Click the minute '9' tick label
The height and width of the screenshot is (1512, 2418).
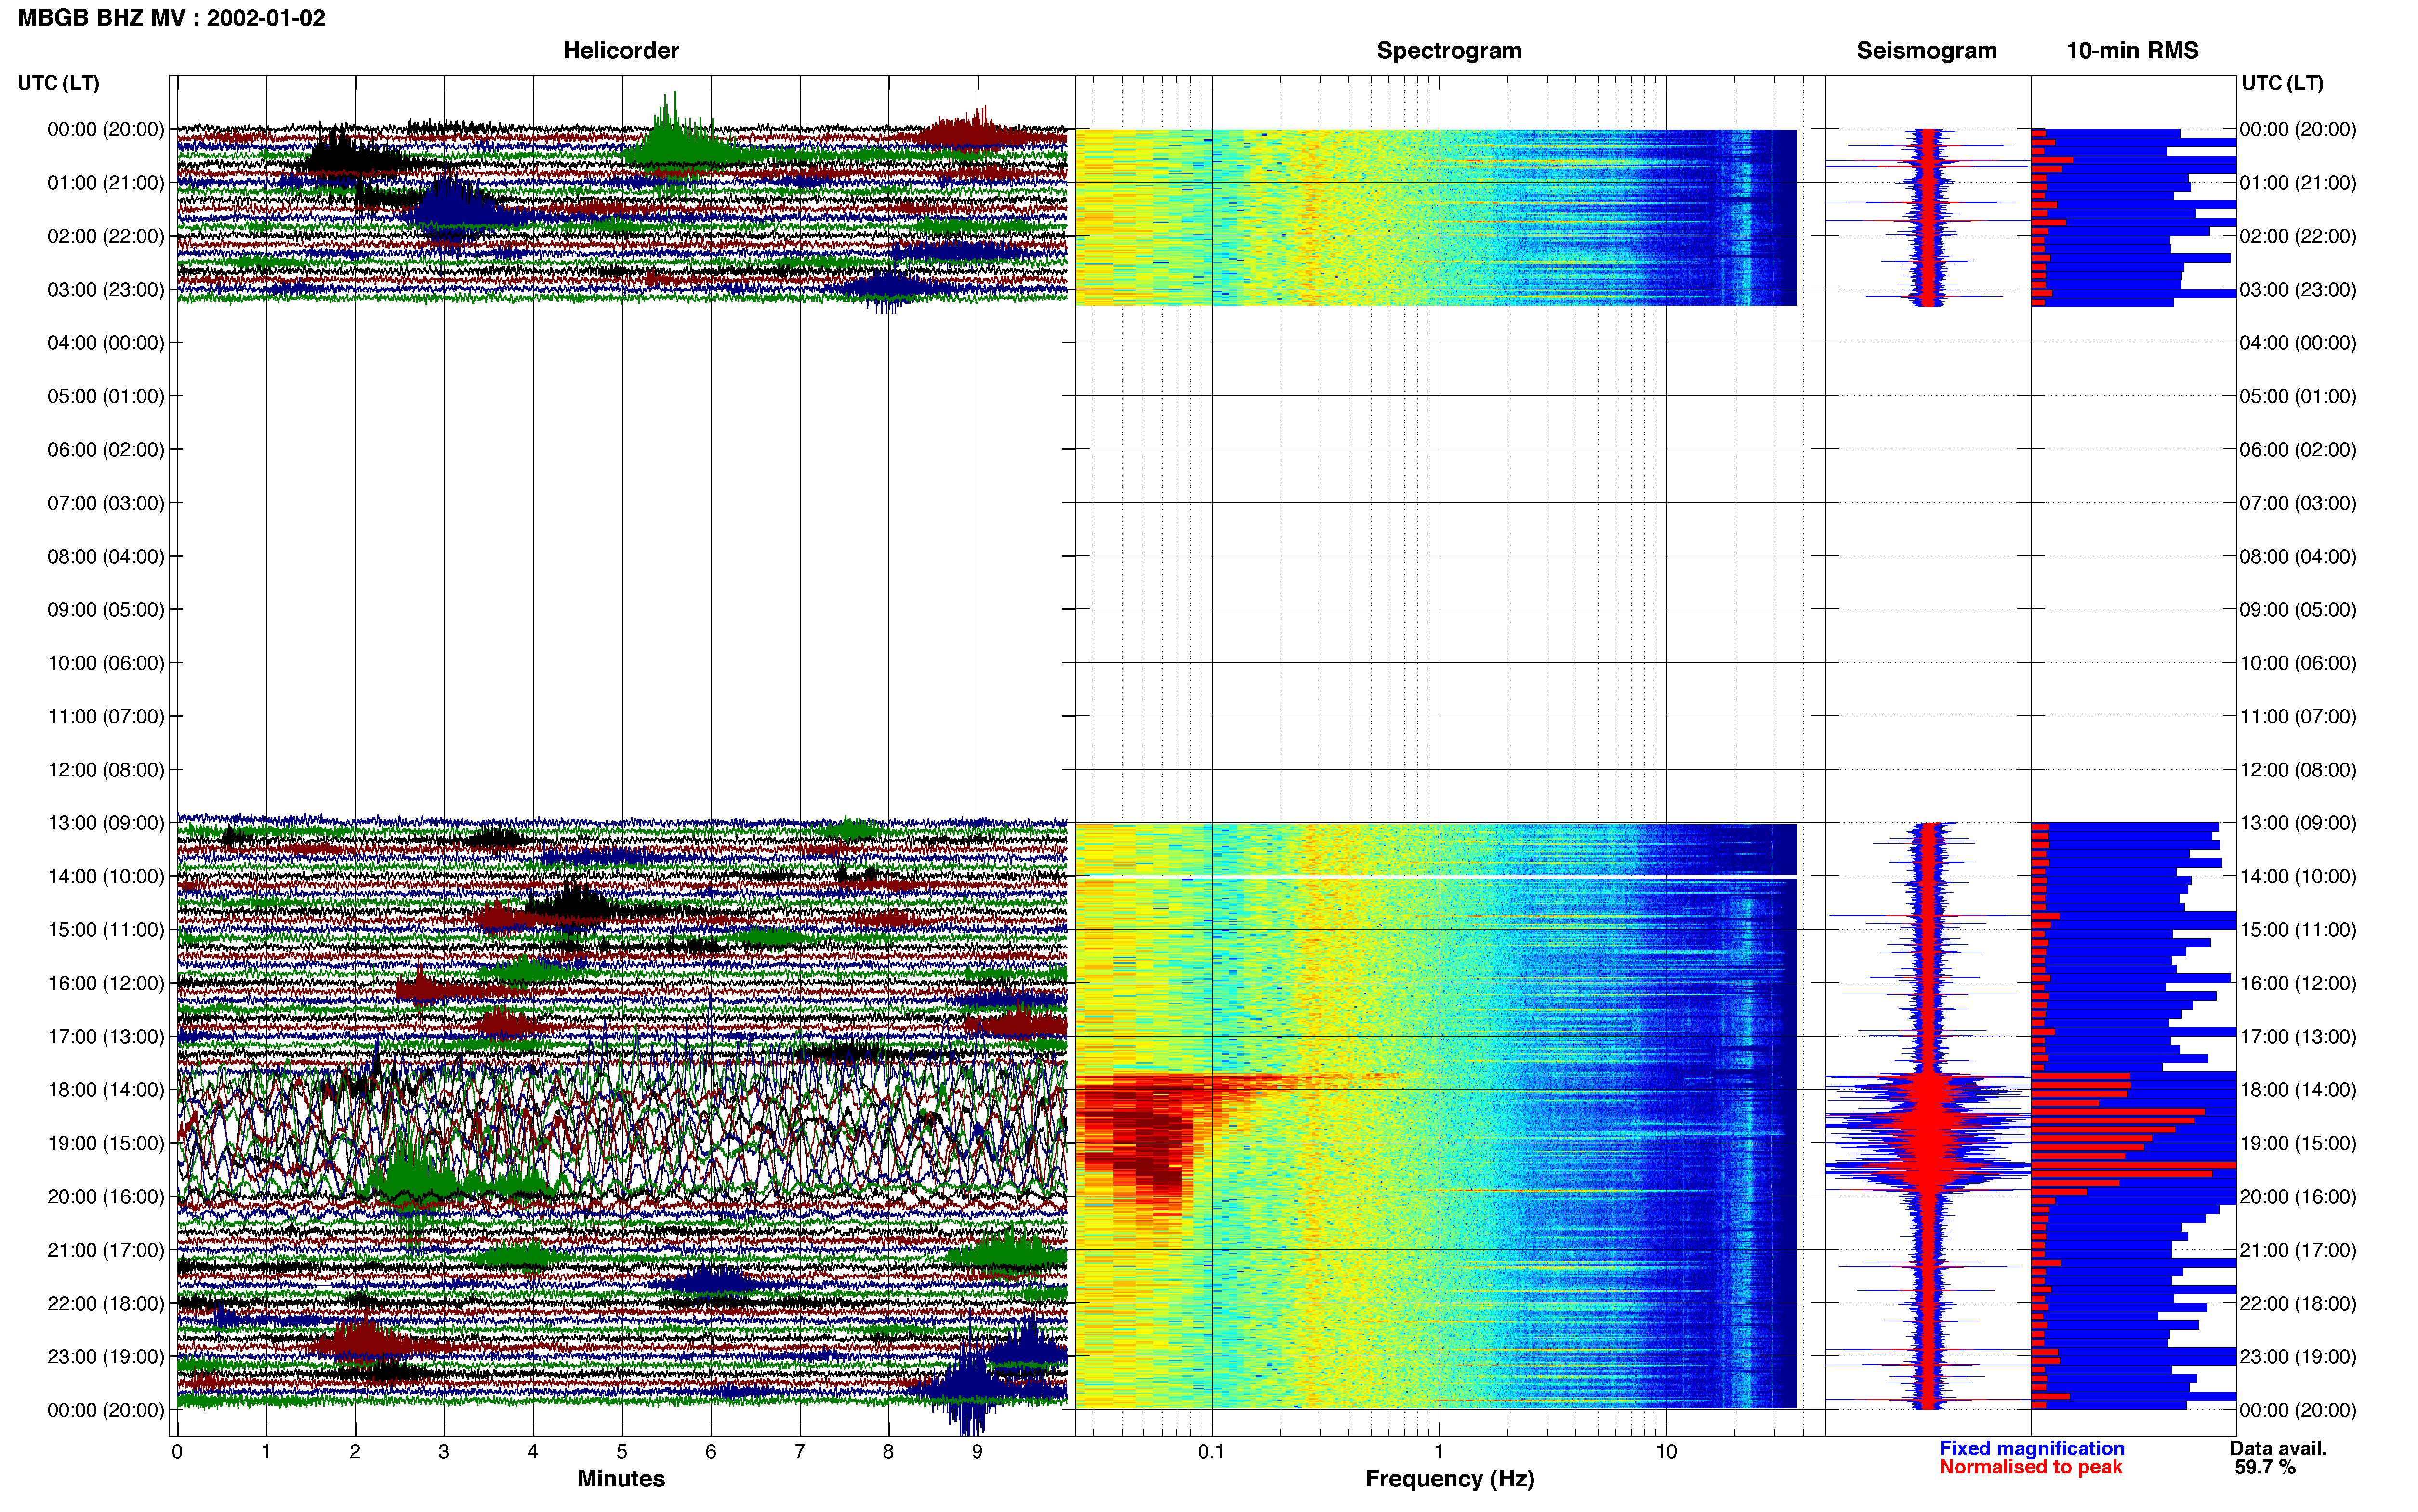[977, 1452]
